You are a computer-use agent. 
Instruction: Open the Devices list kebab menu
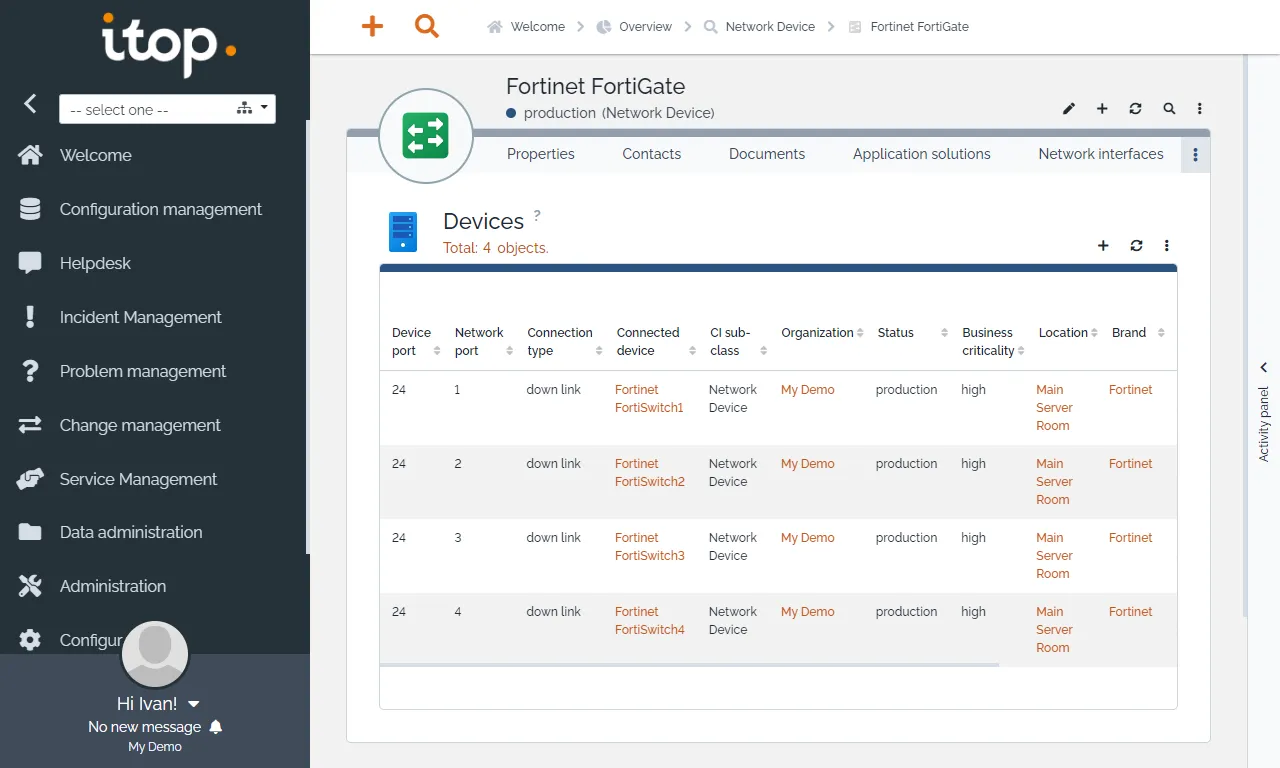tap(1166, 245)
